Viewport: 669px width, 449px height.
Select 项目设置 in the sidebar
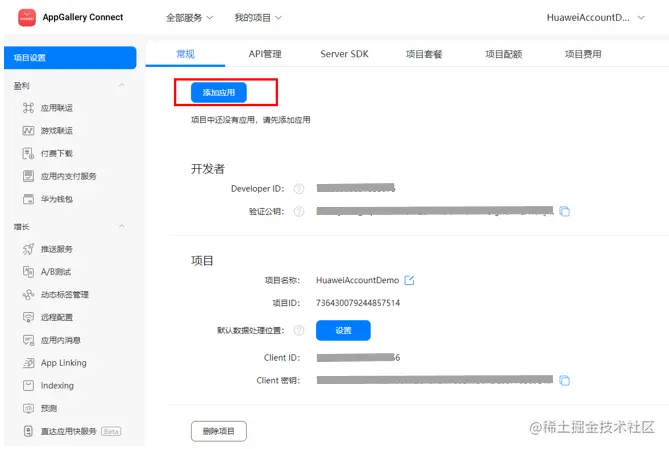tap(70, 58)
